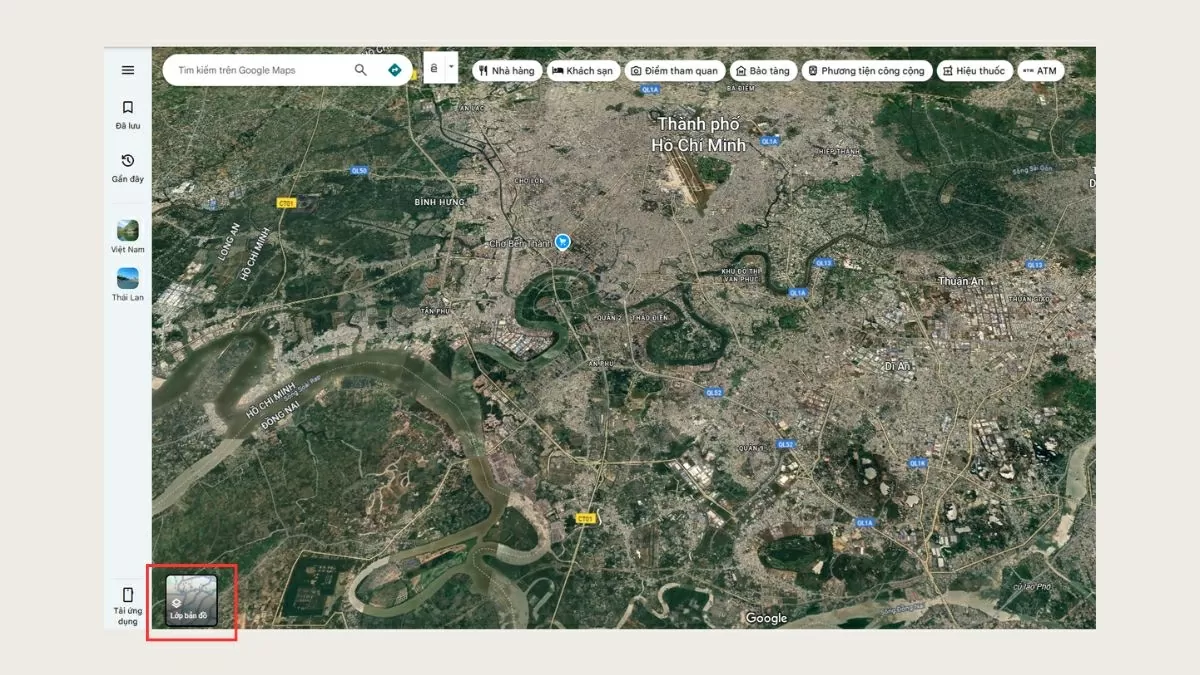The image size is (1200, 675).
Task: Toggle the Lớp bản đồ map layer
Action: 191,600
